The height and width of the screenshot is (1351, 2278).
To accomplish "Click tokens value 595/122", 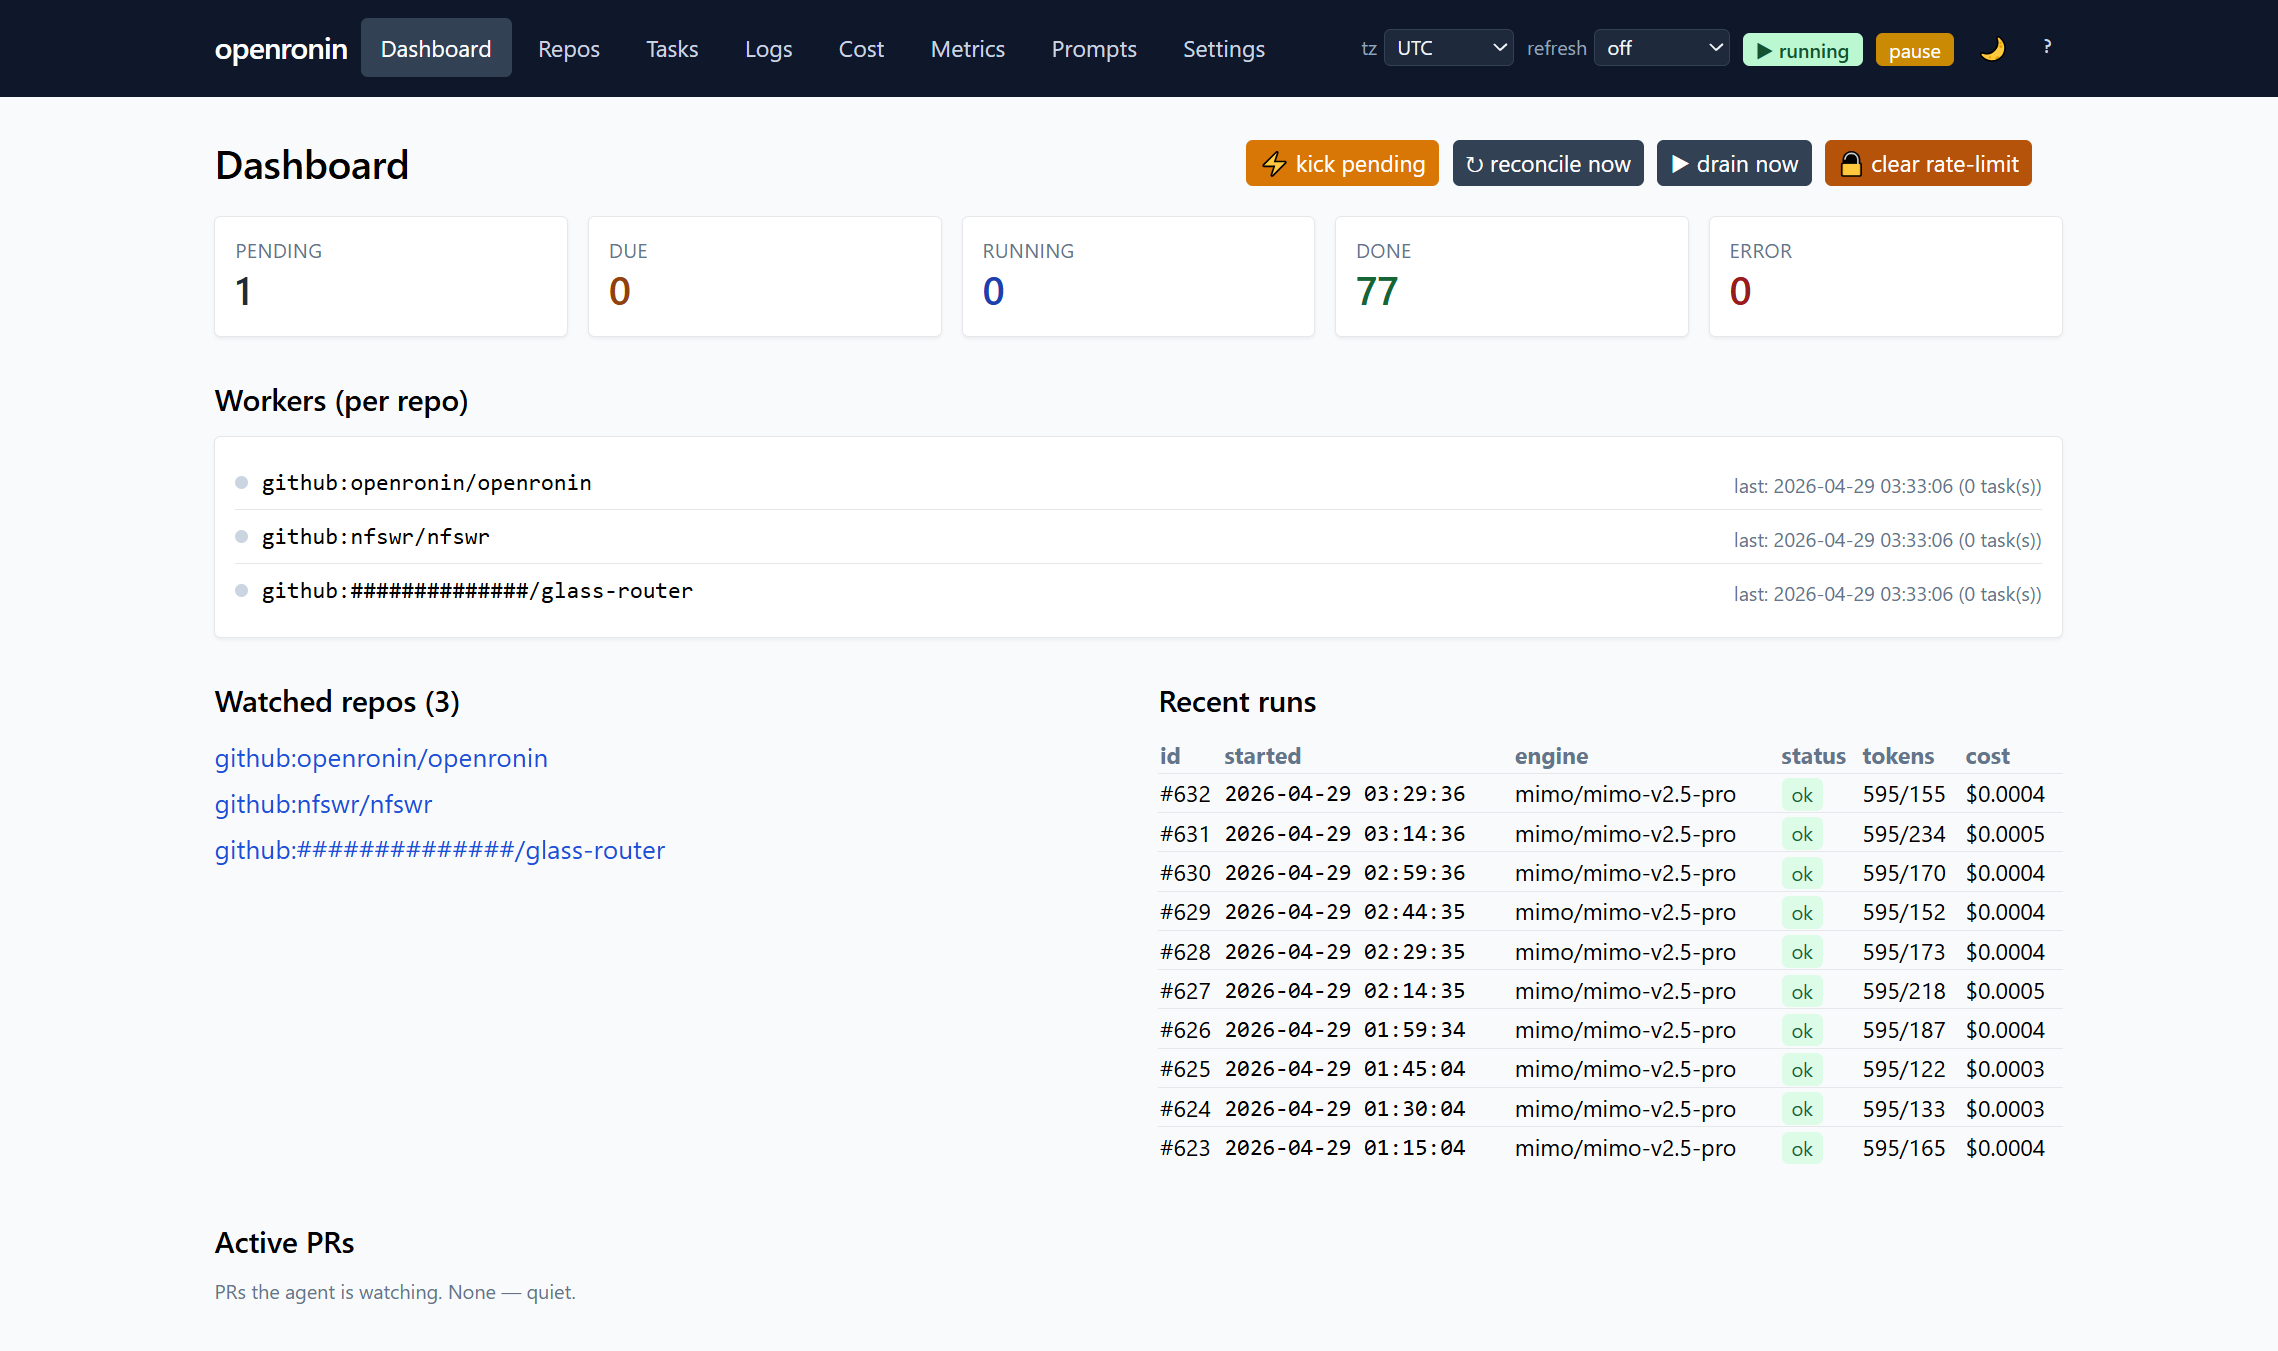I will click(x=1904, y=1069).
